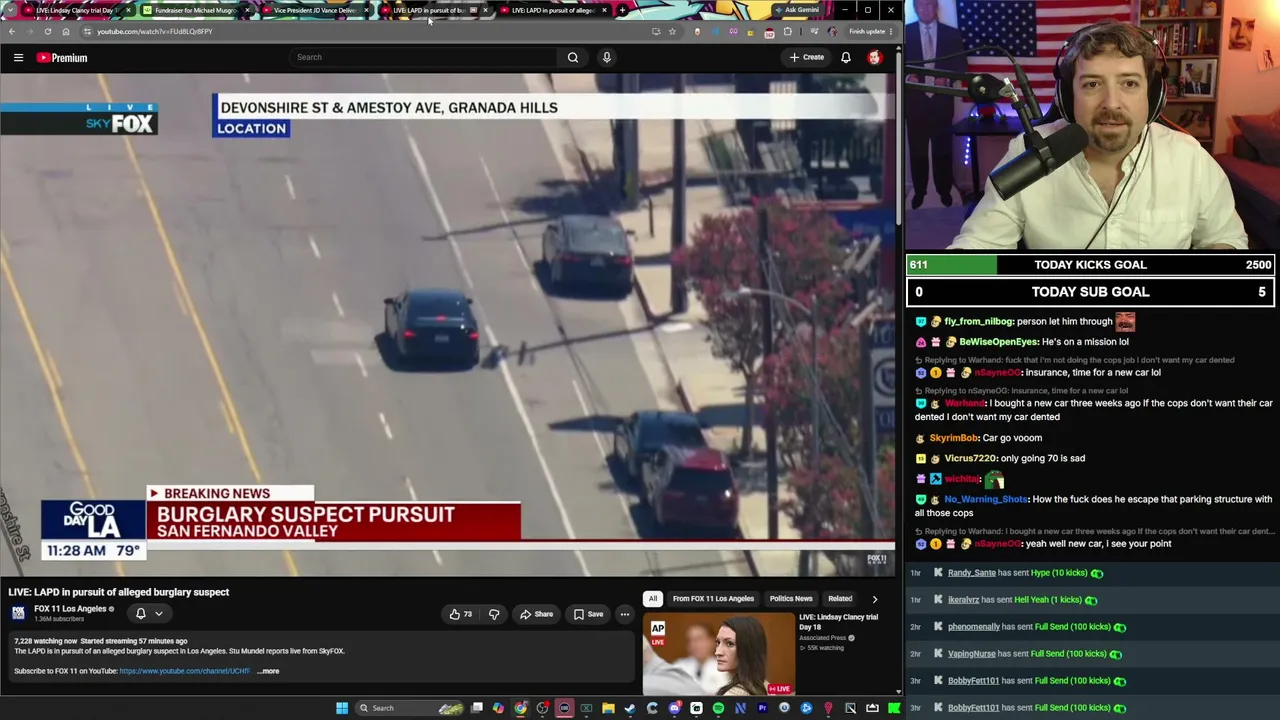
Task: Show next filter chips with right arrow
Action: 874,599
